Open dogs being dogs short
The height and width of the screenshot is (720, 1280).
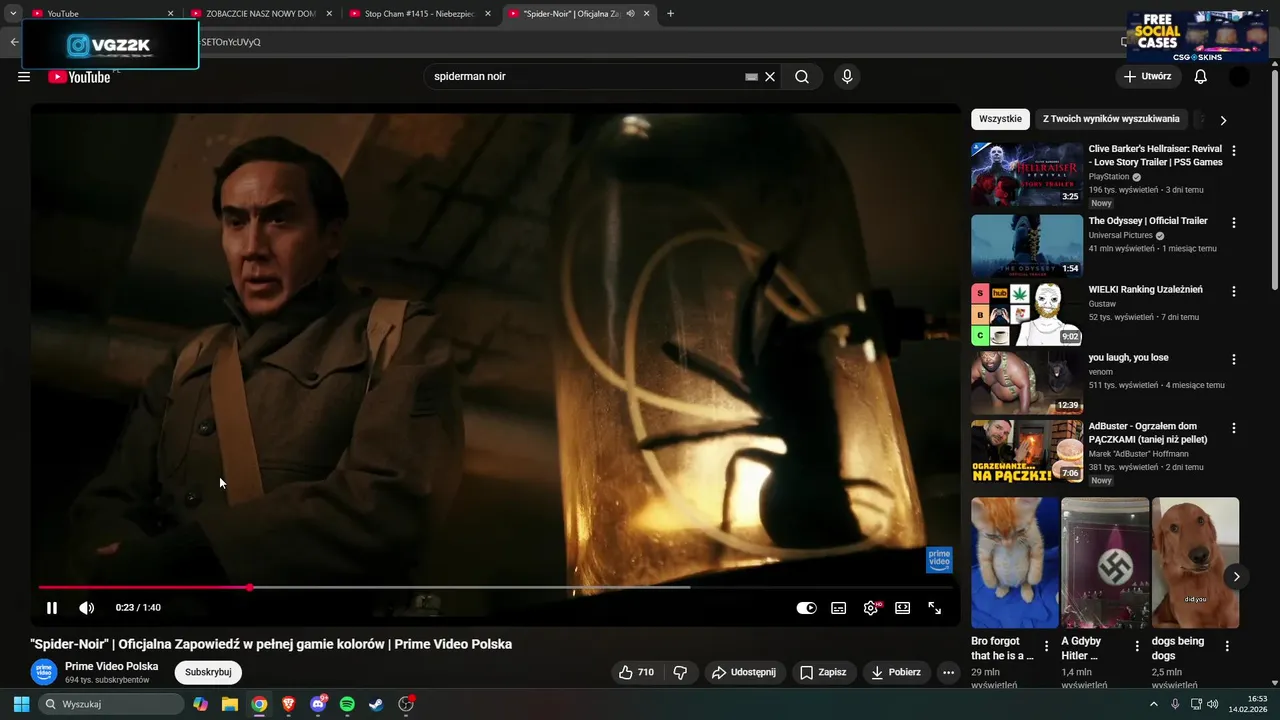[1195, 563]
